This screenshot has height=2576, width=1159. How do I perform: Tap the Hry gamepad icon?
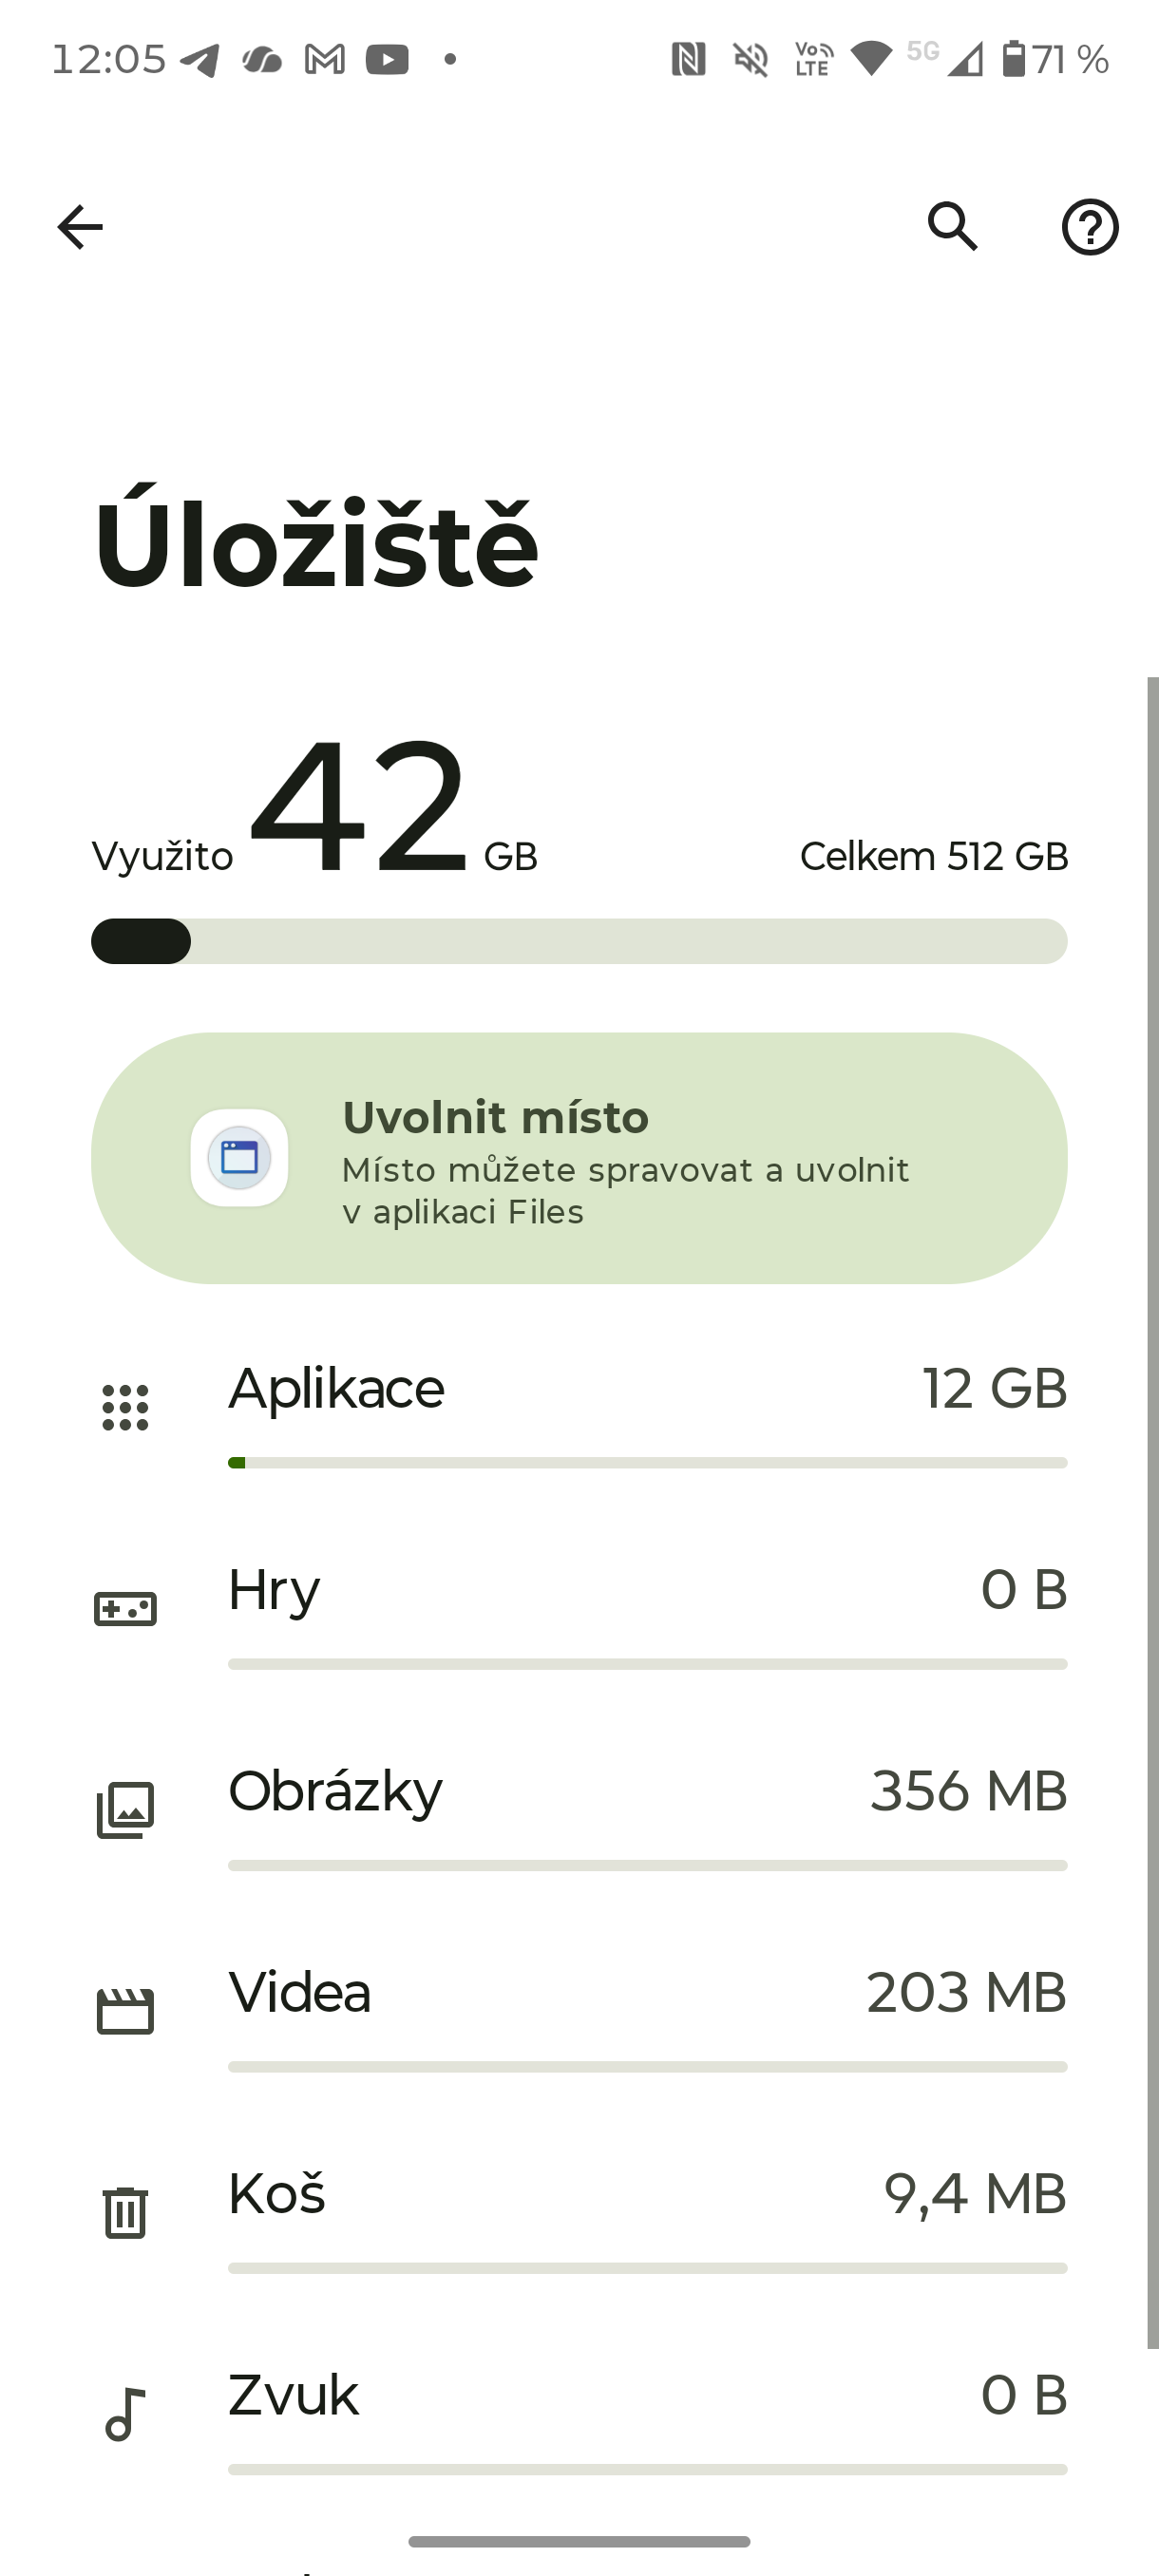click(x=125, y=1609)
